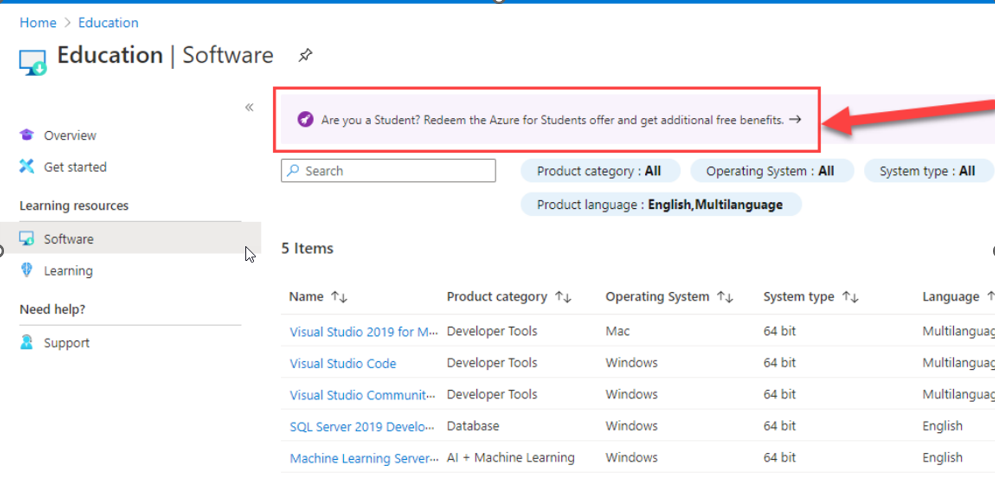Viewport: 995px width, 497px height.
Task: Open Visual Studio 2019 for Mac link
Action: 364,332
